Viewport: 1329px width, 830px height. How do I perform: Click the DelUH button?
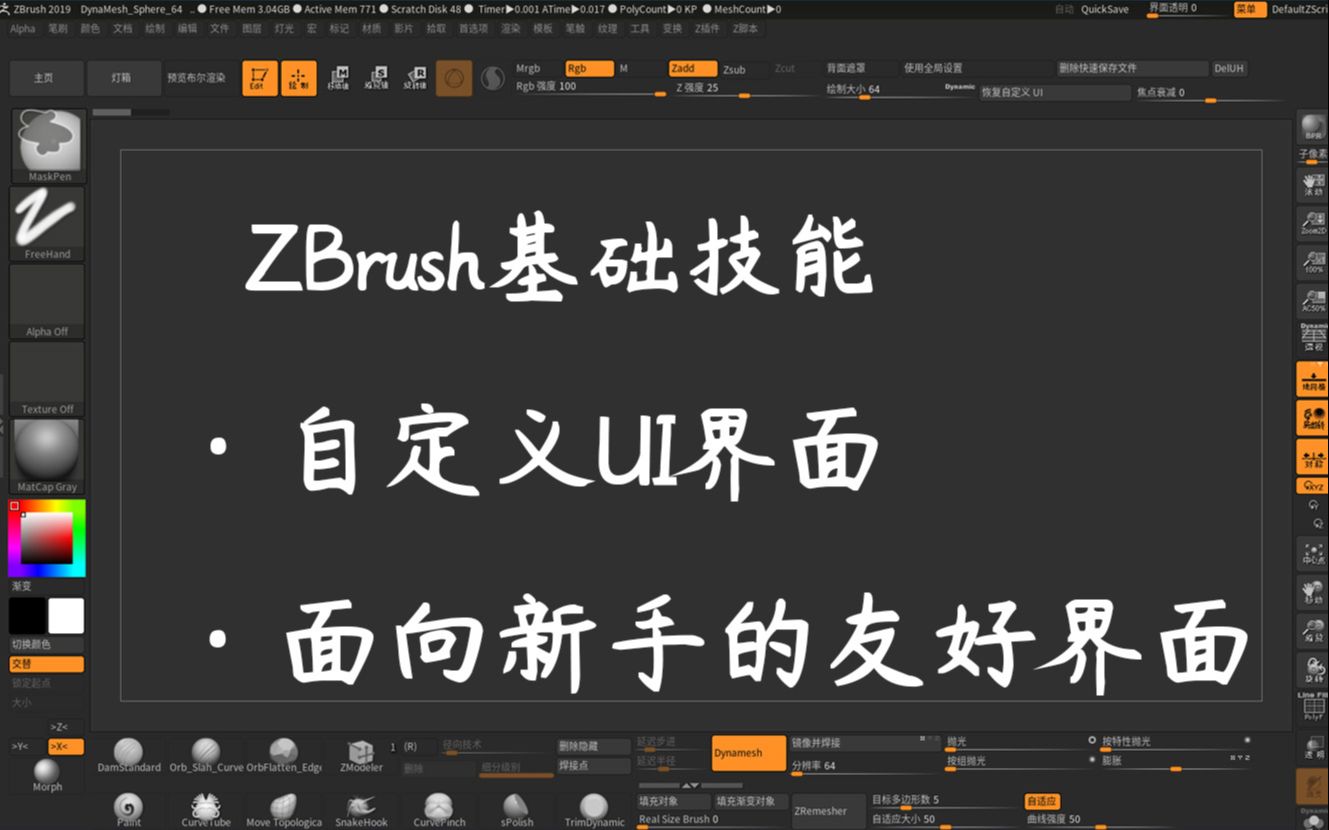(x=1229, y=69)
